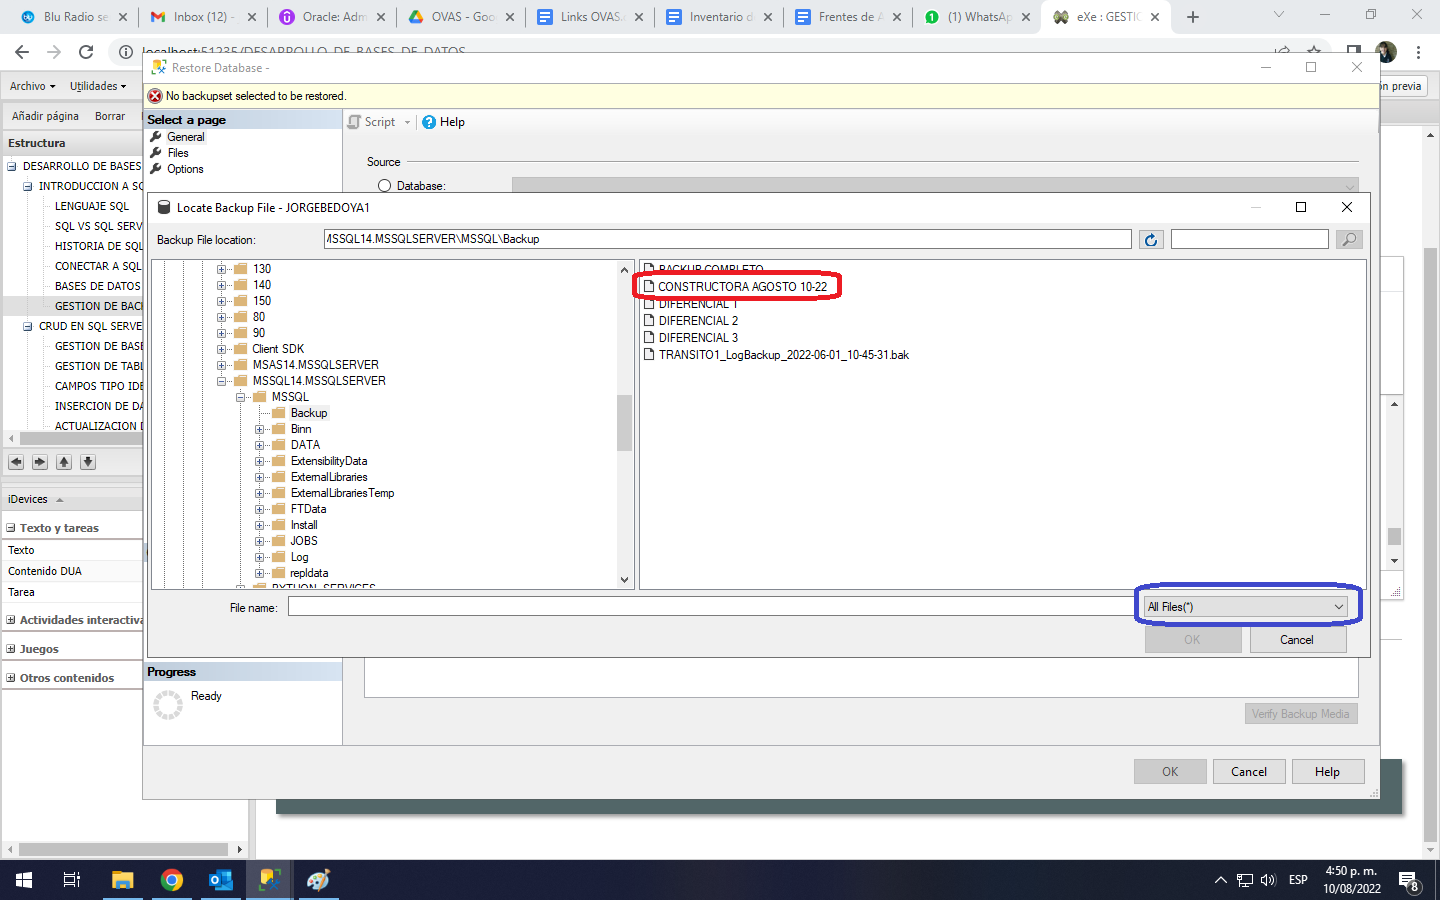Click the volume icon in the system tray

pos(1268,880)
